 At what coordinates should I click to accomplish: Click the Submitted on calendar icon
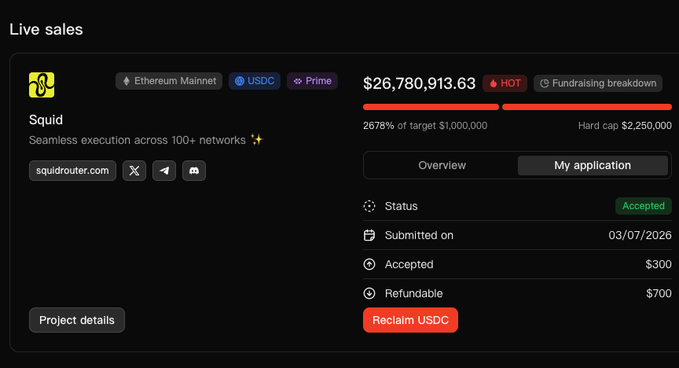[x=369, y=235]
